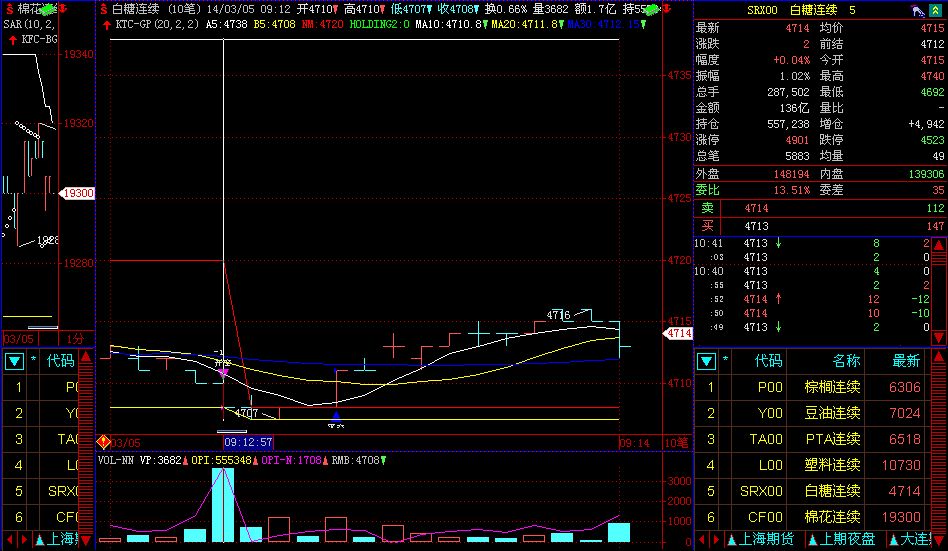Image resolution: width=948 pixels, height=551 pixels.
Task: Click the green double-chevron icon in quote panel
Action: (938, 9)
